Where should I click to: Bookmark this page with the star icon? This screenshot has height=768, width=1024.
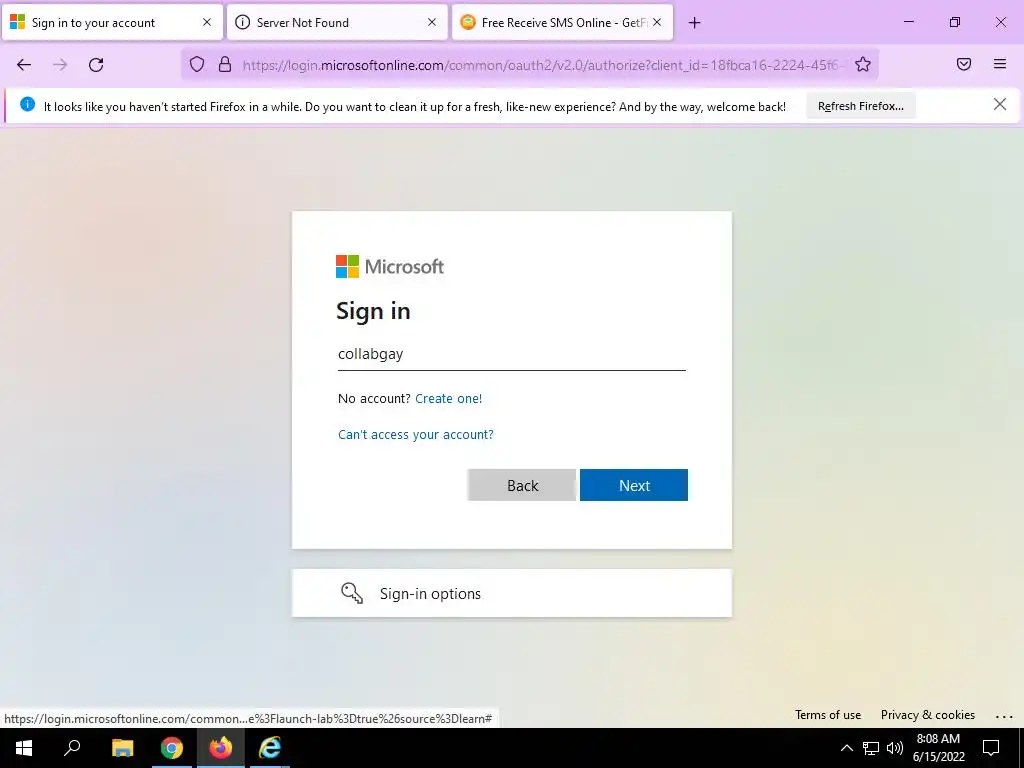tap(863, 64)
